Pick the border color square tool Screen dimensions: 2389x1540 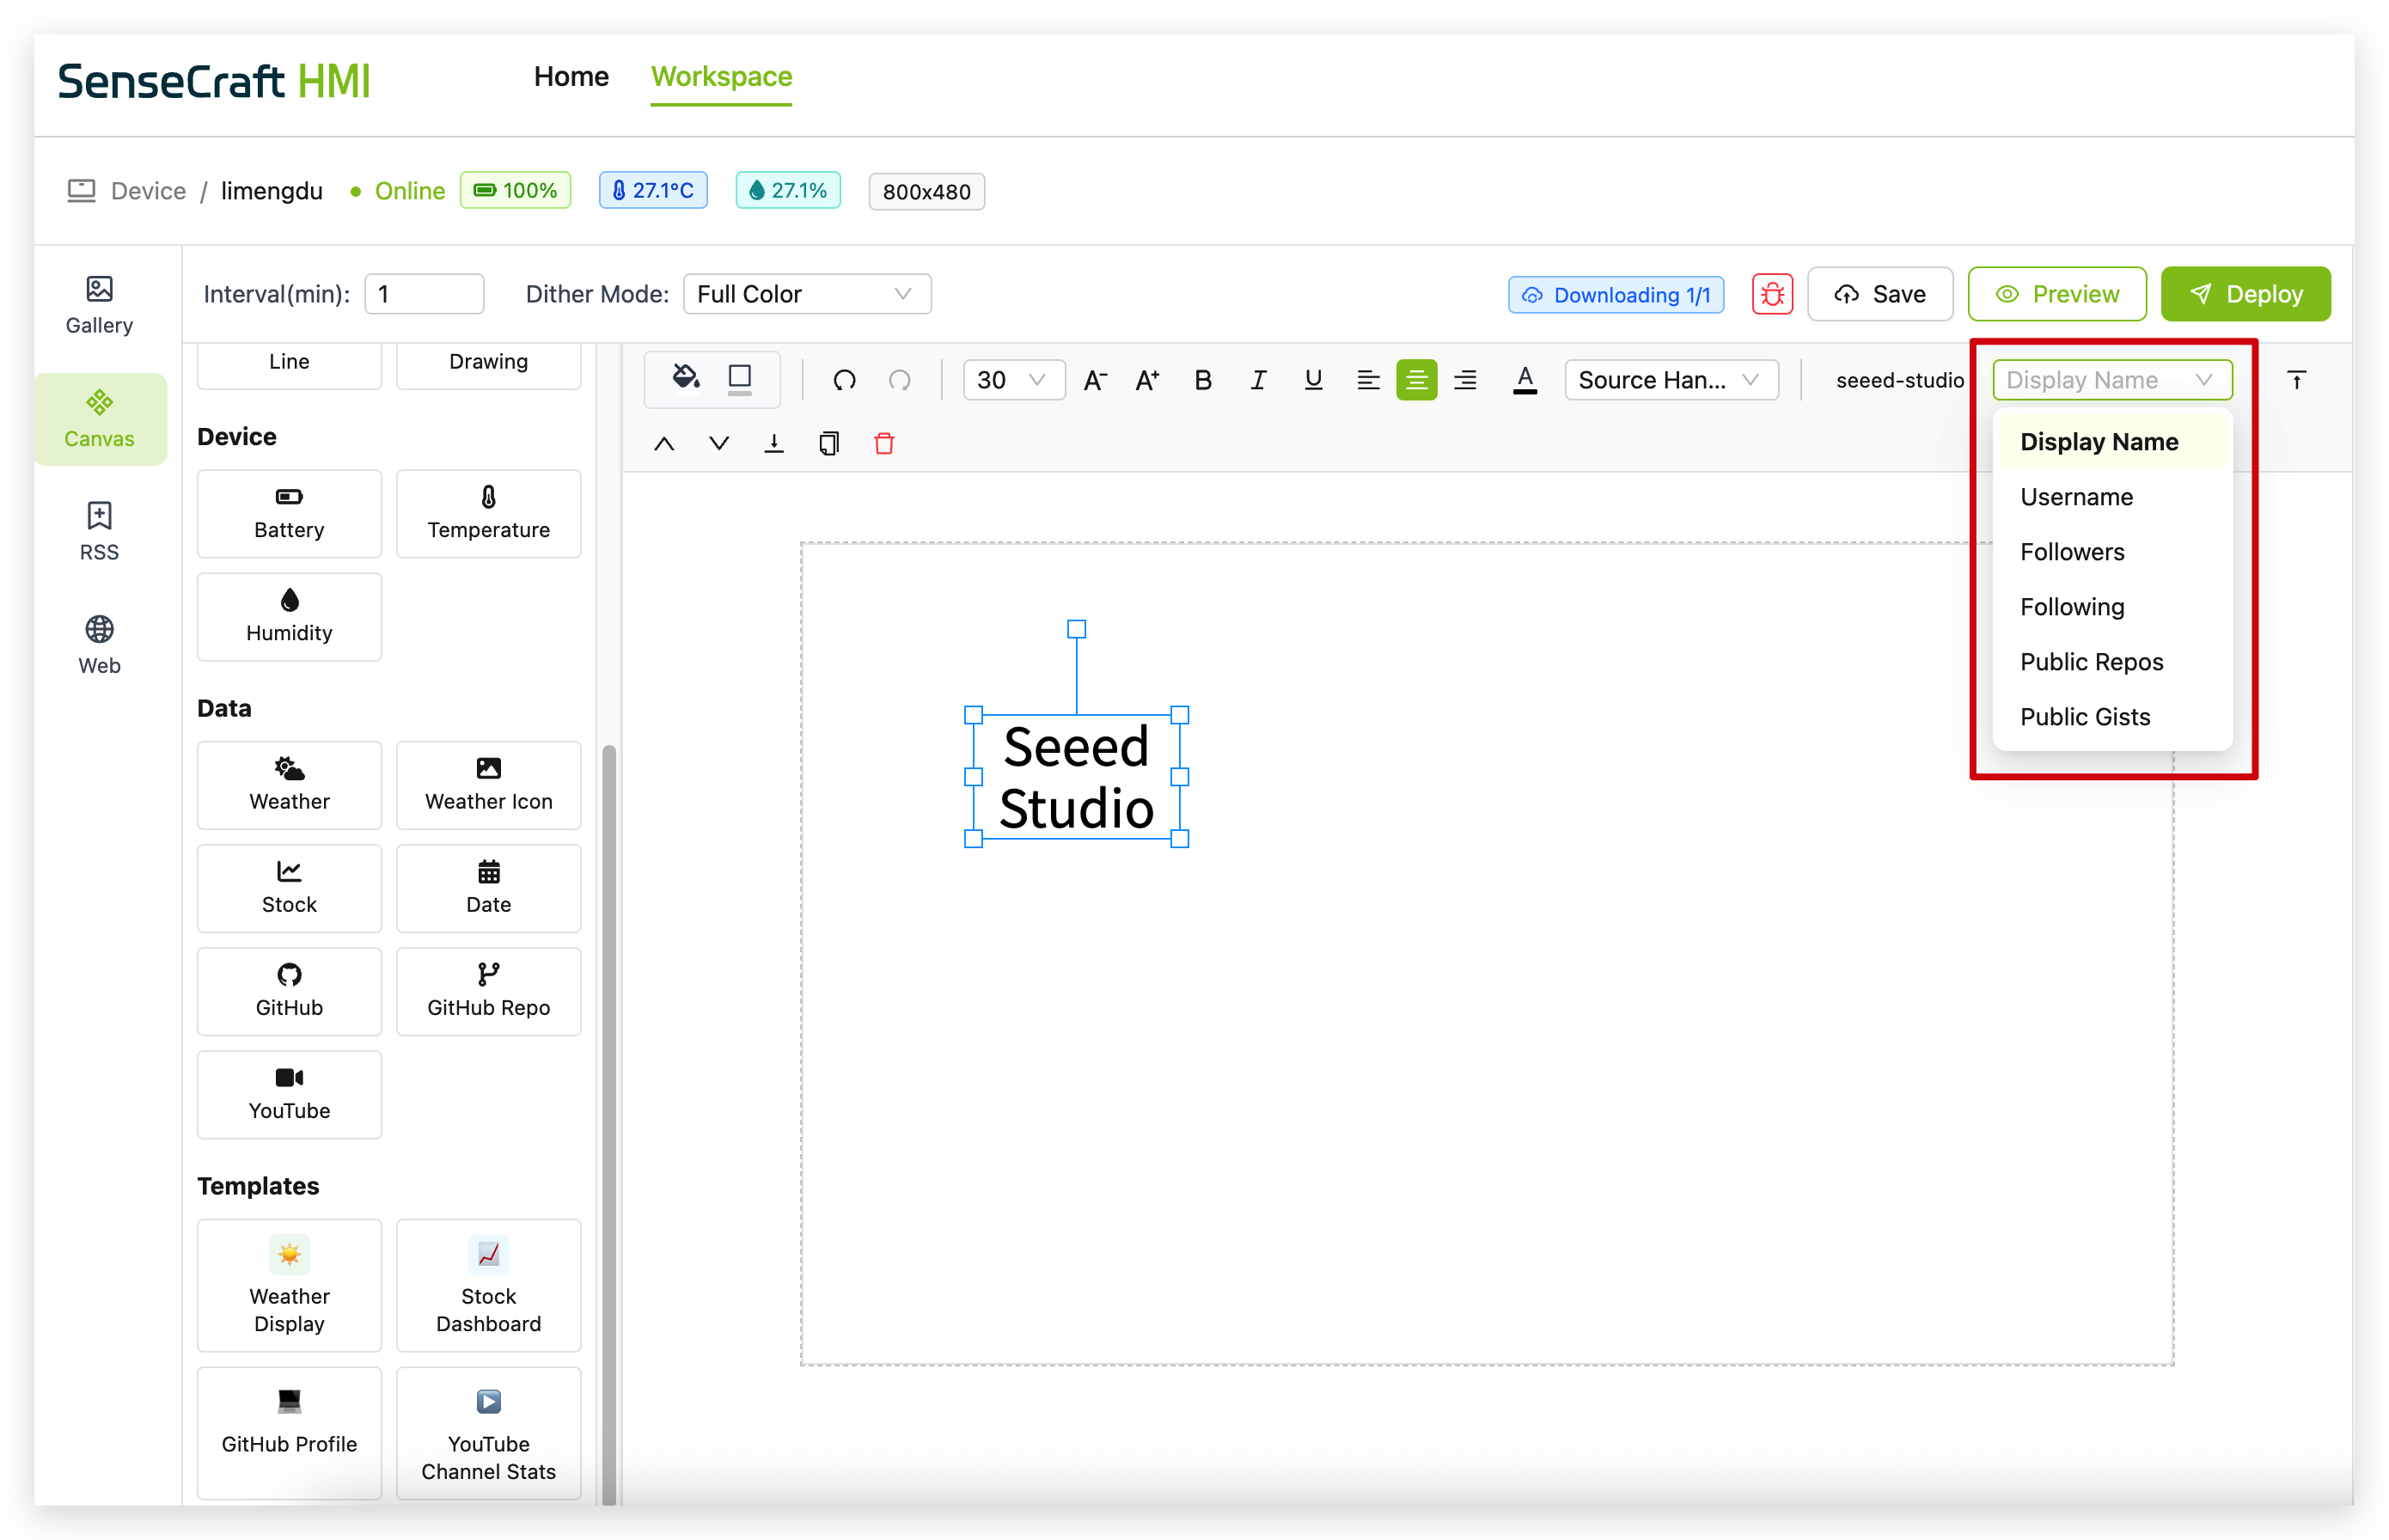coord(739,378)
